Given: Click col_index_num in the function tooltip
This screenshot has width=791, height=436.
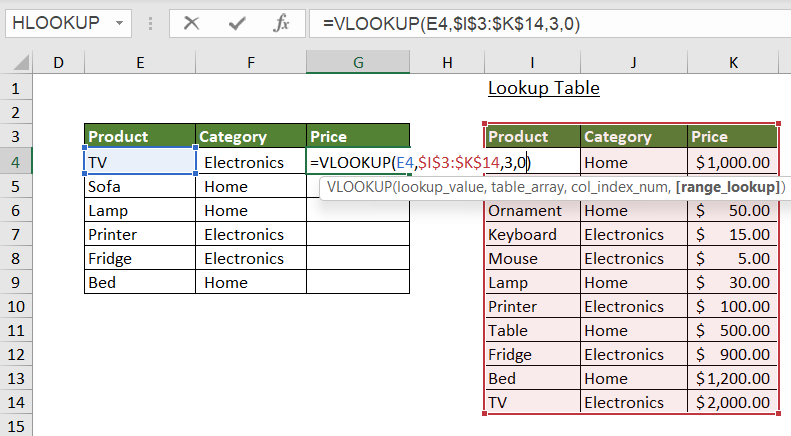Looking at the screenshot, I should coord(621,187).
